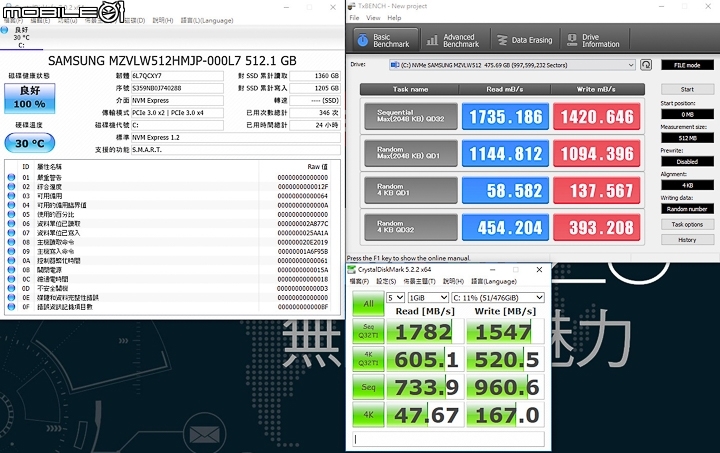Click the 58.582 read result in TxBENCH

coord(505,190)
